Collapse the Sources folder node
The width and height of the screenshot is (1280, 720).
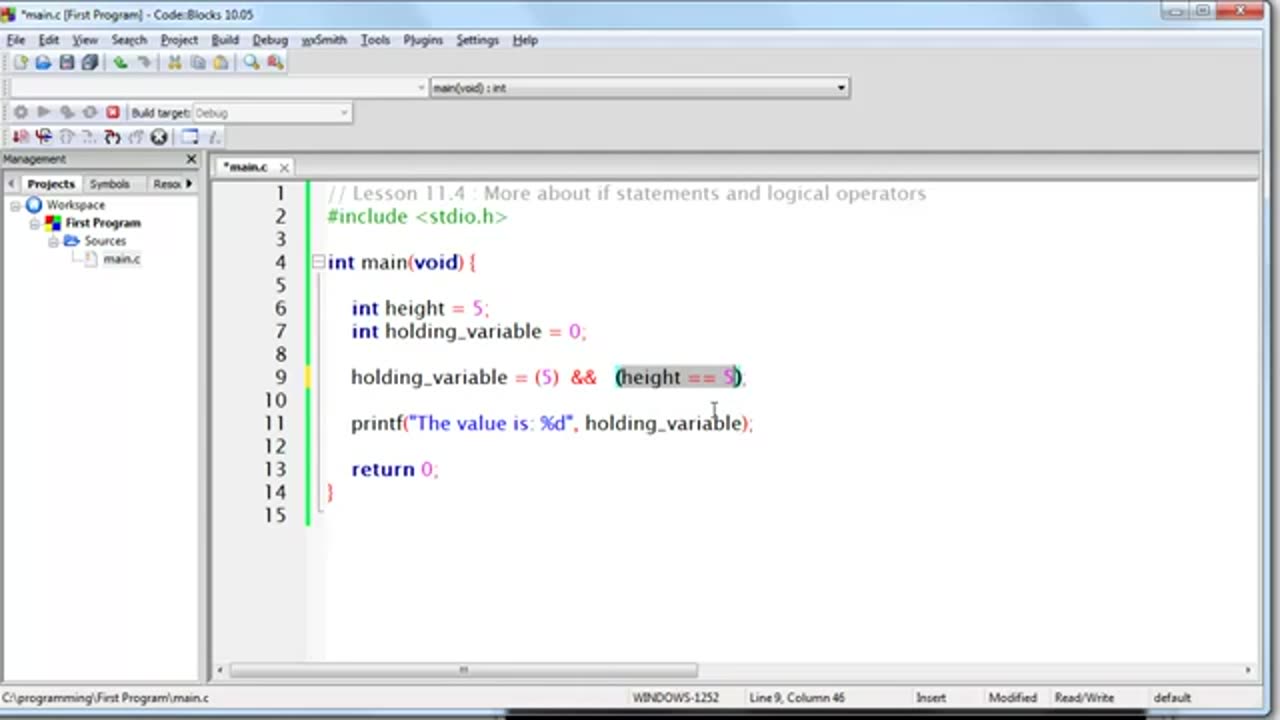coord(53,241)
